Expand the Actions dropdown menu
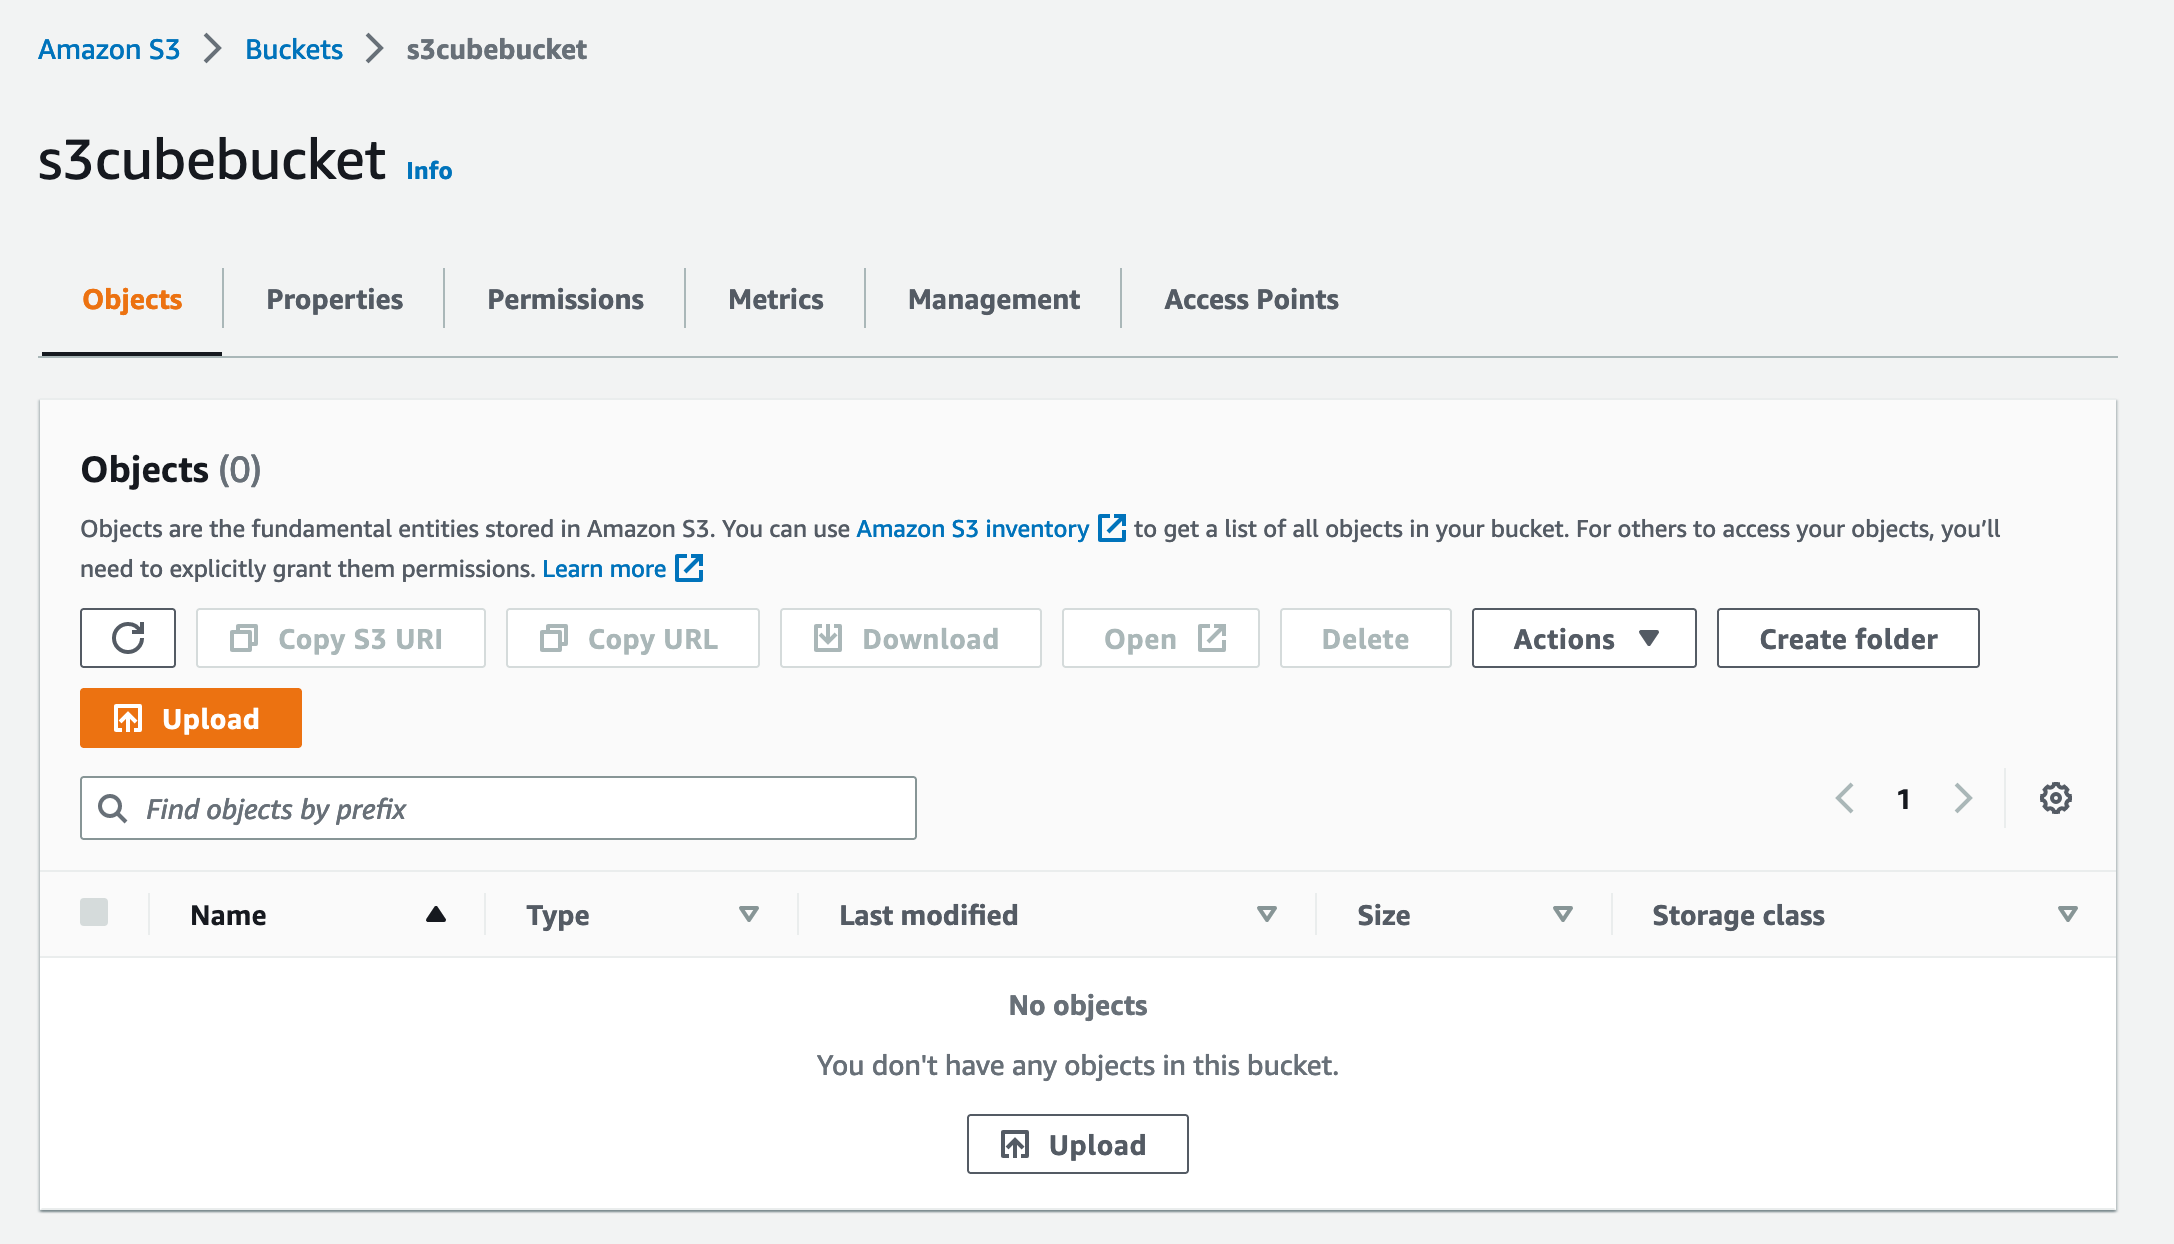The width and height of the screenshot is (2174, 1244). pos(1583,638)
